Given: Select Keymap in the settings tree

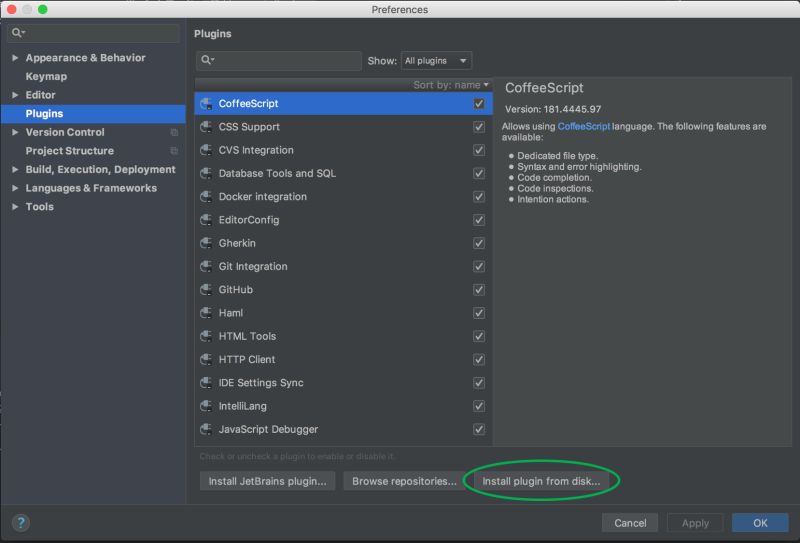Looking at the screenshot, I should 46,77.
